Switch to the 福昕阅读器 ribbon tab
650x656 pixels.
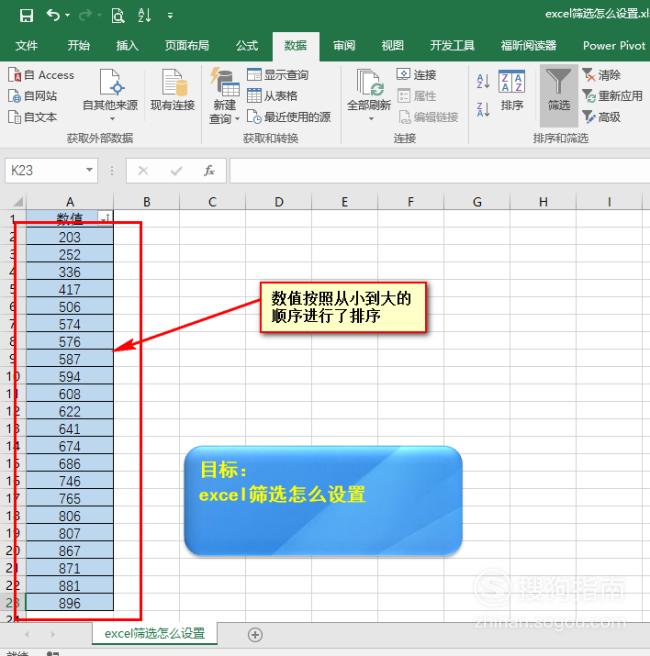click(529, 45)
